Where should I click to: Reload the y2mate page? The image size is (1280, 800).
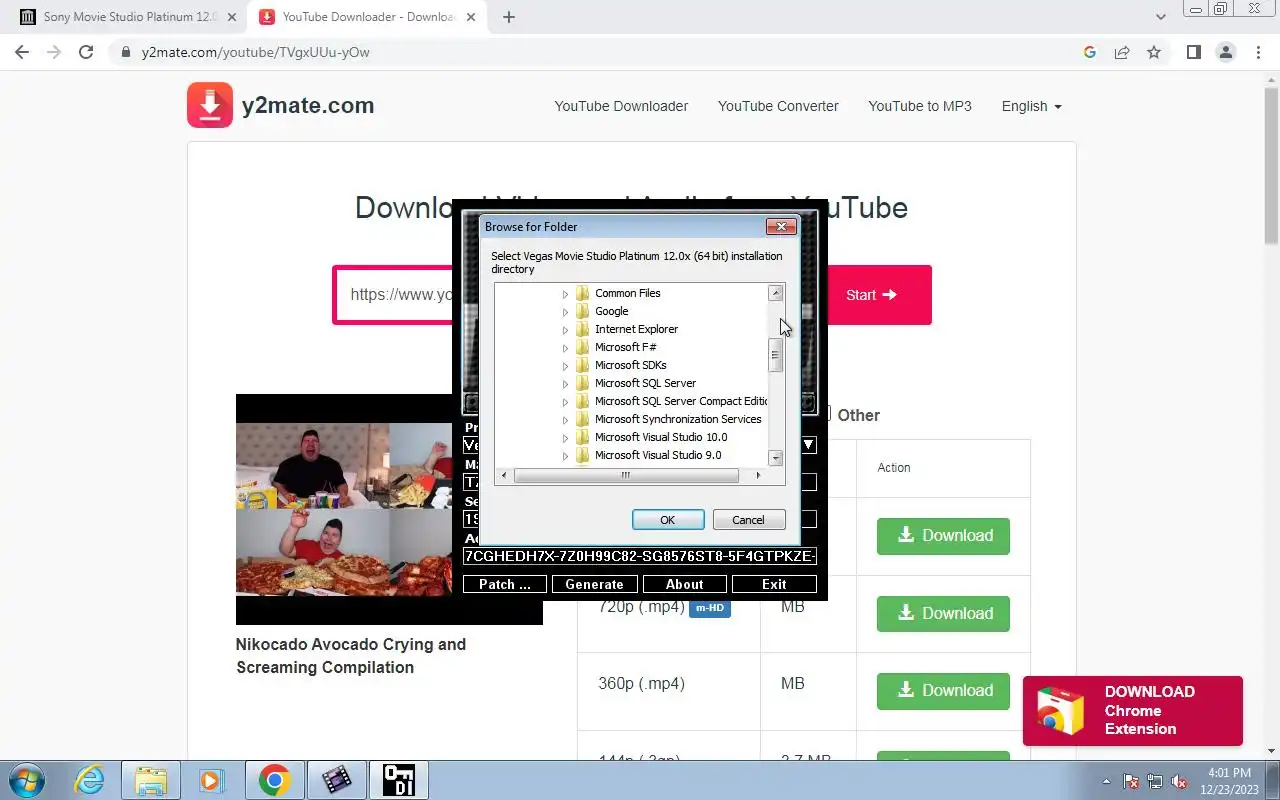point(86,52)
